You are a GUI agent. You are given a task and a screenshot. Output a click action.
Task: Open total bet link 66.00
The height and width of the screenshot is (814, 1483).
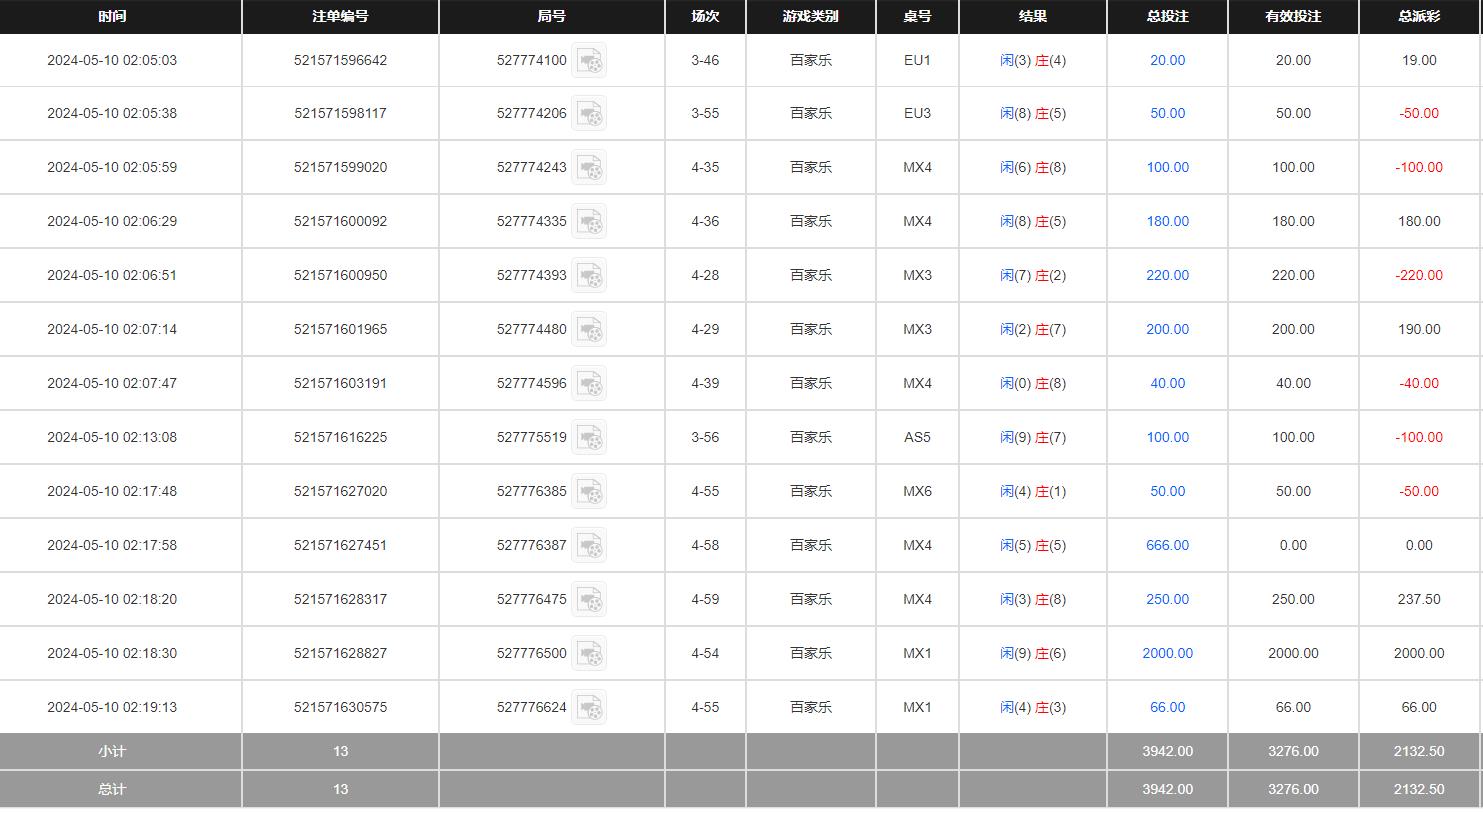click(x=1167, y=707)
